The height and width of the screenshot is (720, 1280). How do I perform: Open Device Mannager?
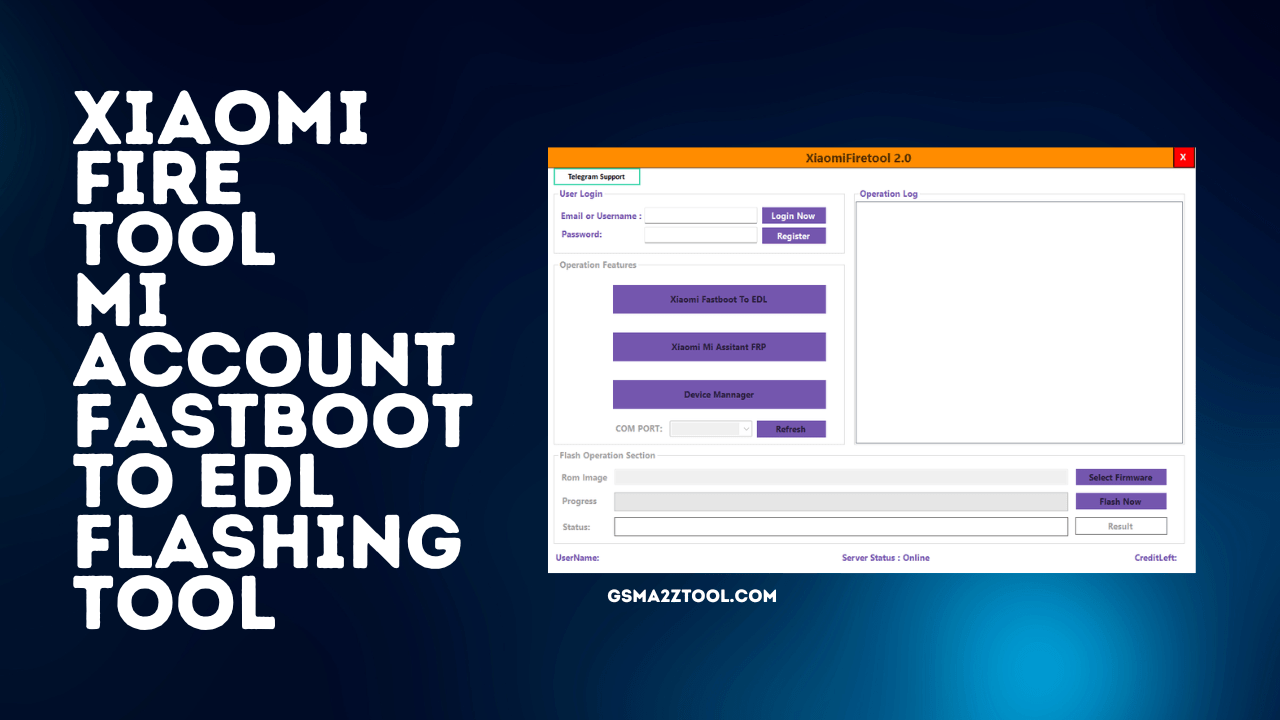pos(719,394)
